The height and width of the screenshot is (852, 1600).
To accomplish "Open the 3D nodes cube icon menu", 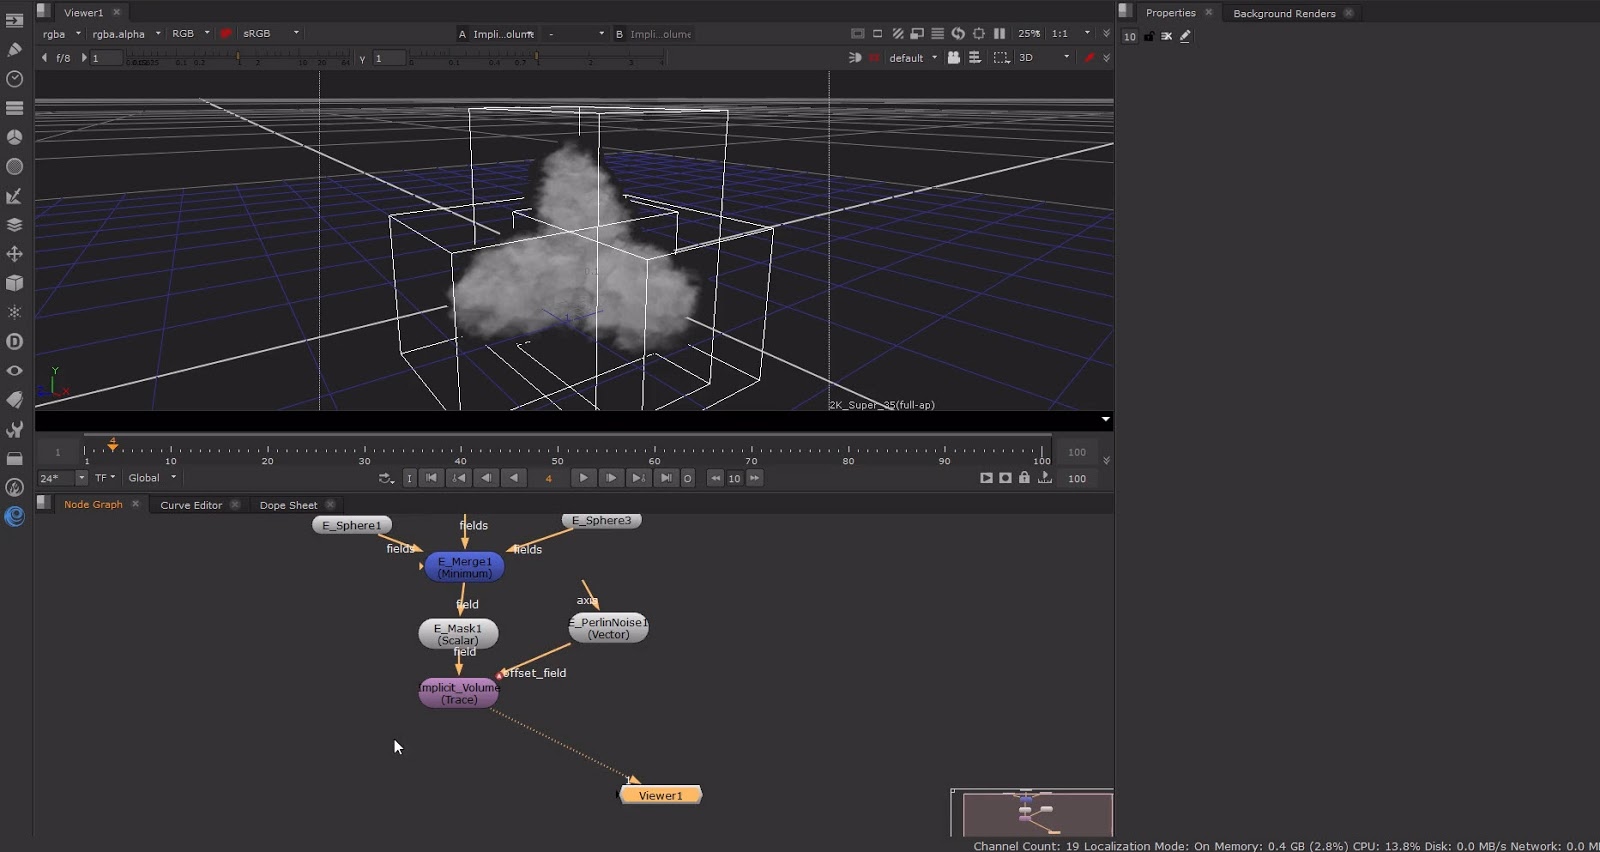I will [x=14, y=283].
